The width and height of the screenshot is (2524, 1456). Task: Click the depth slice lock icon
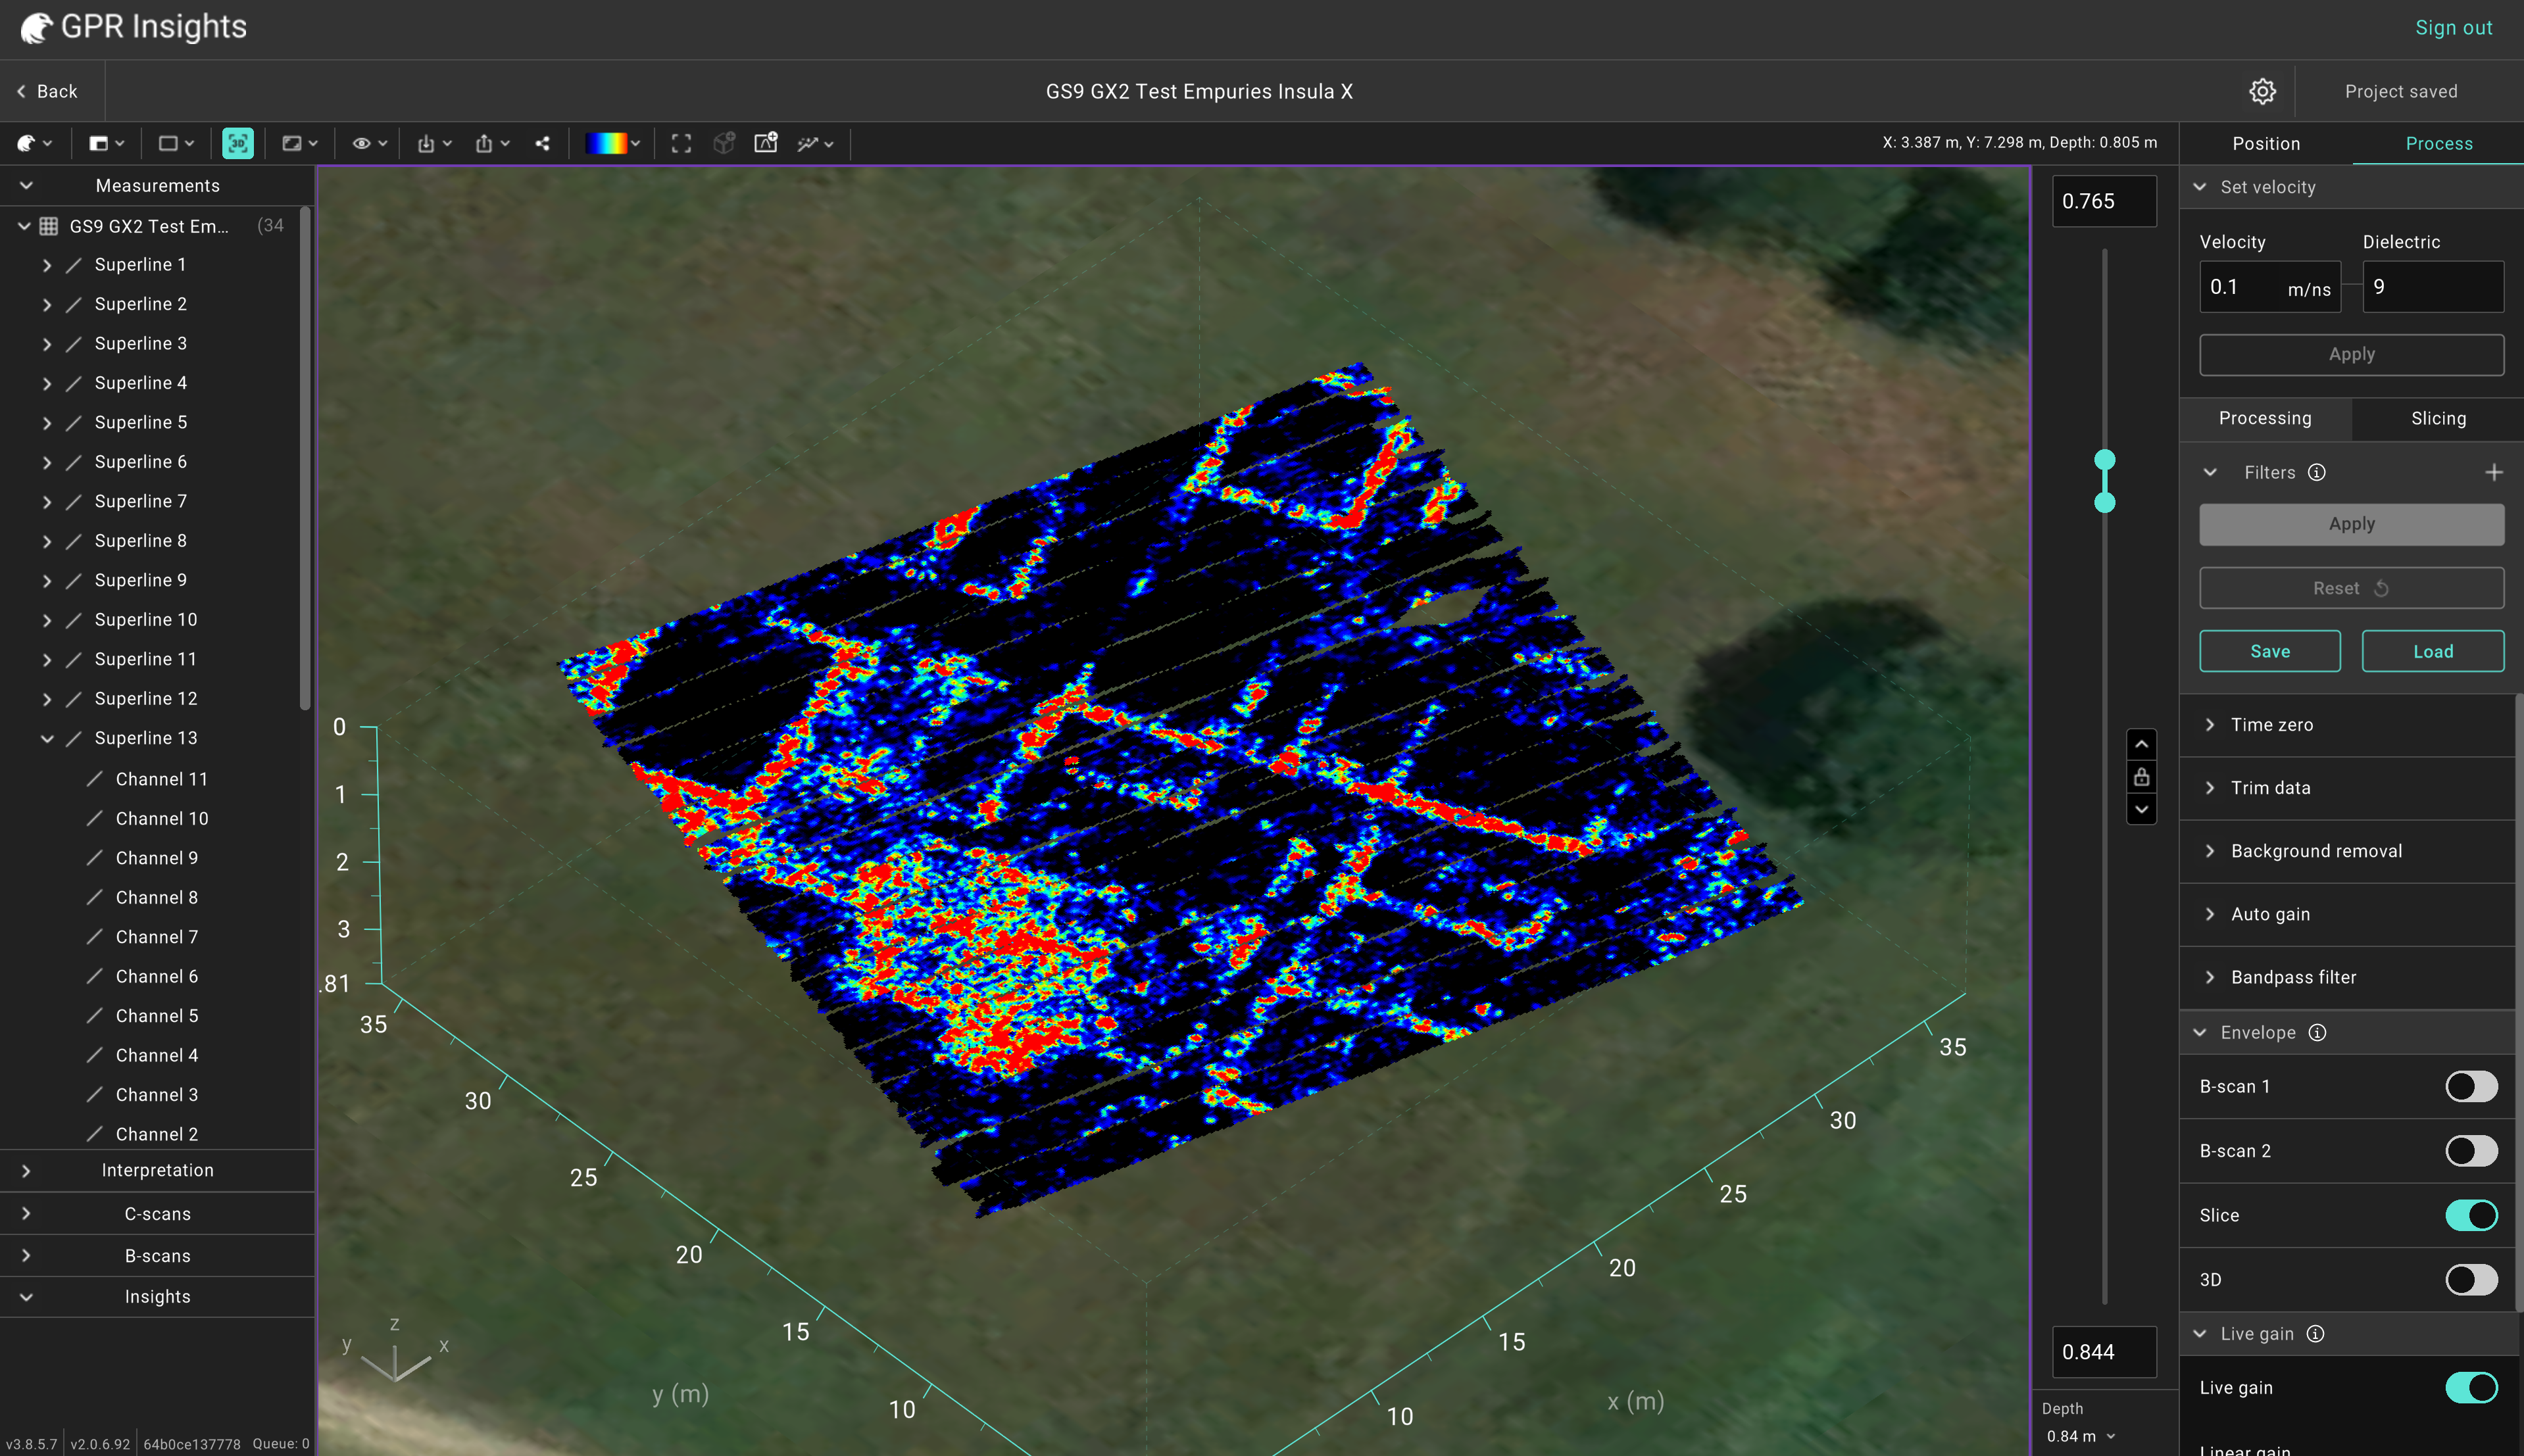[x=2141, y=776]
